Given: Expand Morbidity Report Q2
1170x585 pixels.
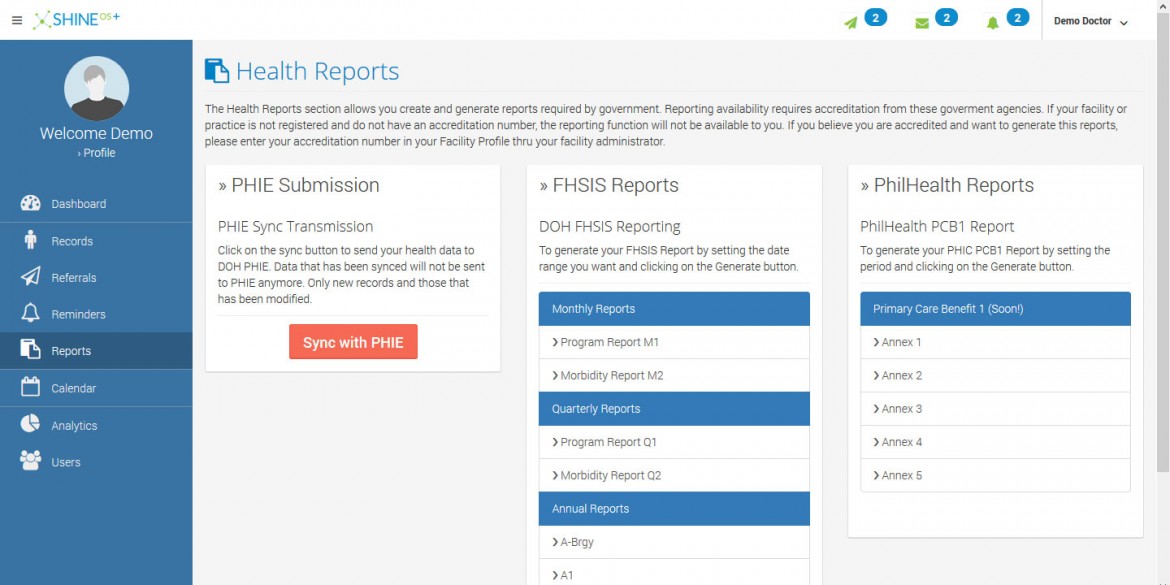Looking at the screenshot, I should pyautogui.click(x=674, y=475).
